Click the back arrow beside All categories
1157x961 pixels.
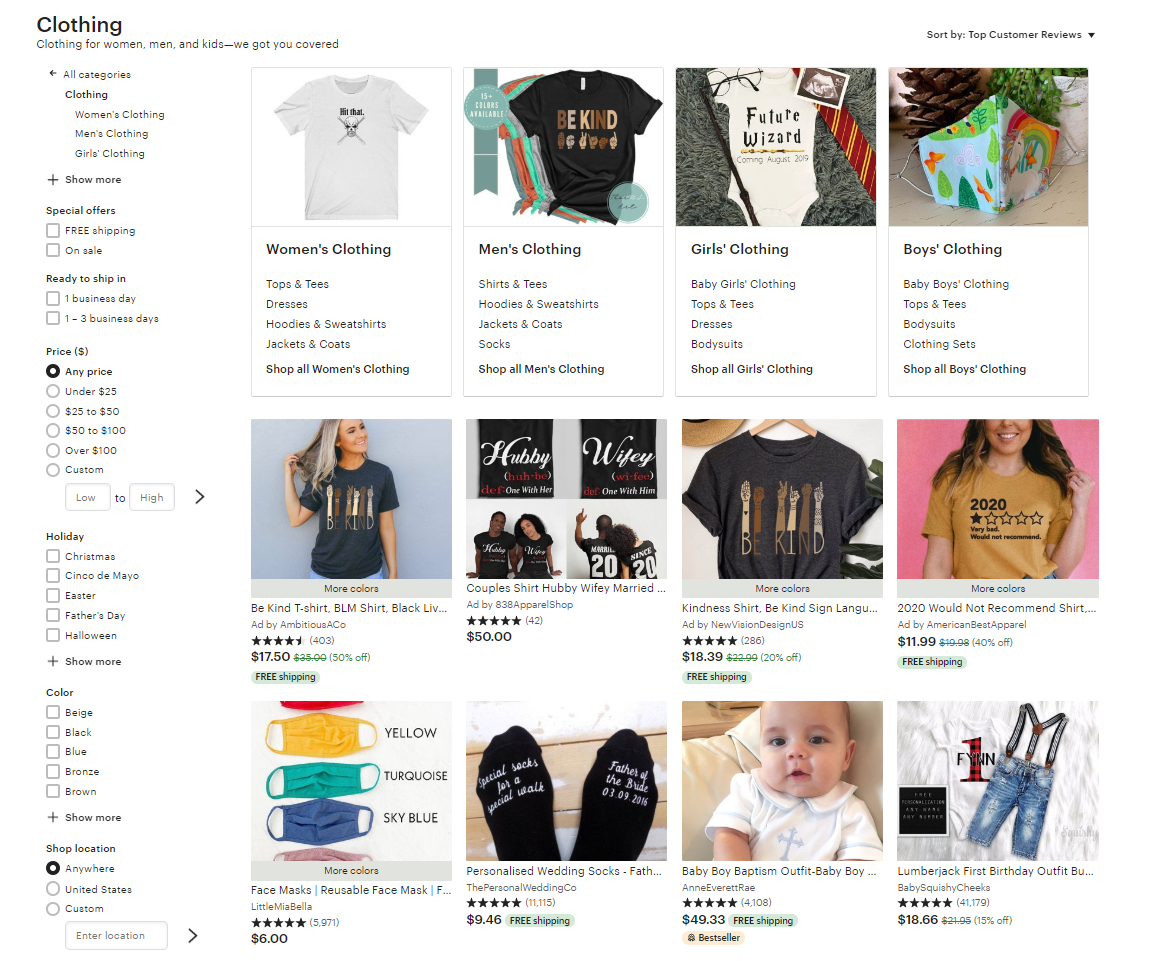(52, 74)
